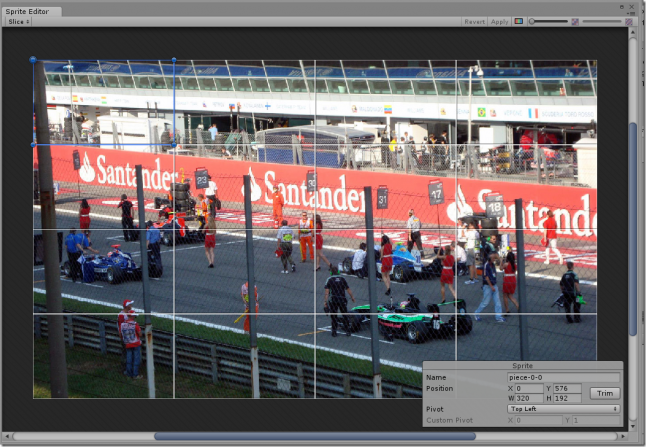This screenshot has width=646, height=447.
Task: Toggle the RGB/alpha color channel view icon
Action: pos(519,21)
